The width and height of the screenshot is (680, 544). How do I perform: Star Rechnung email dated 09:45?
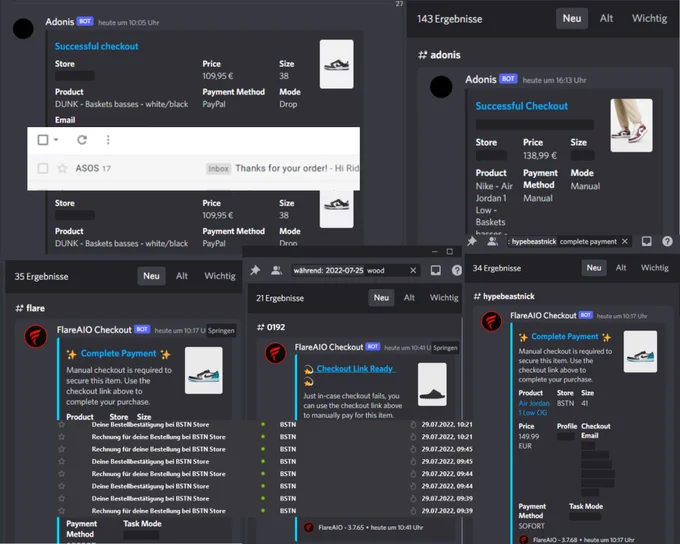tap(62, 449)
